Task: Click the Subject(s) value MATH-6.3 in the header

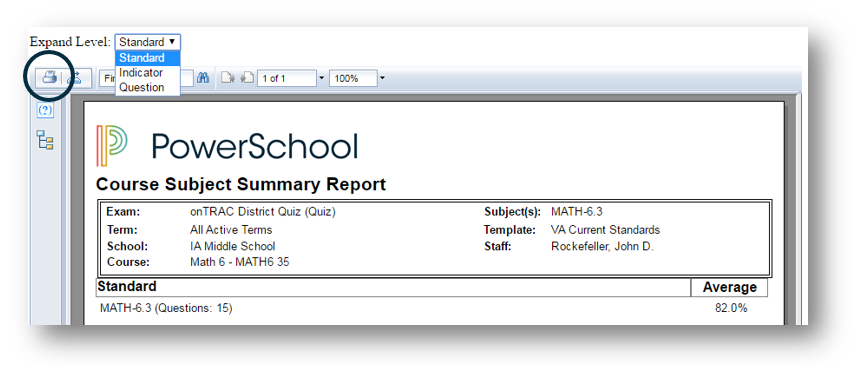Action: (577, 212)
